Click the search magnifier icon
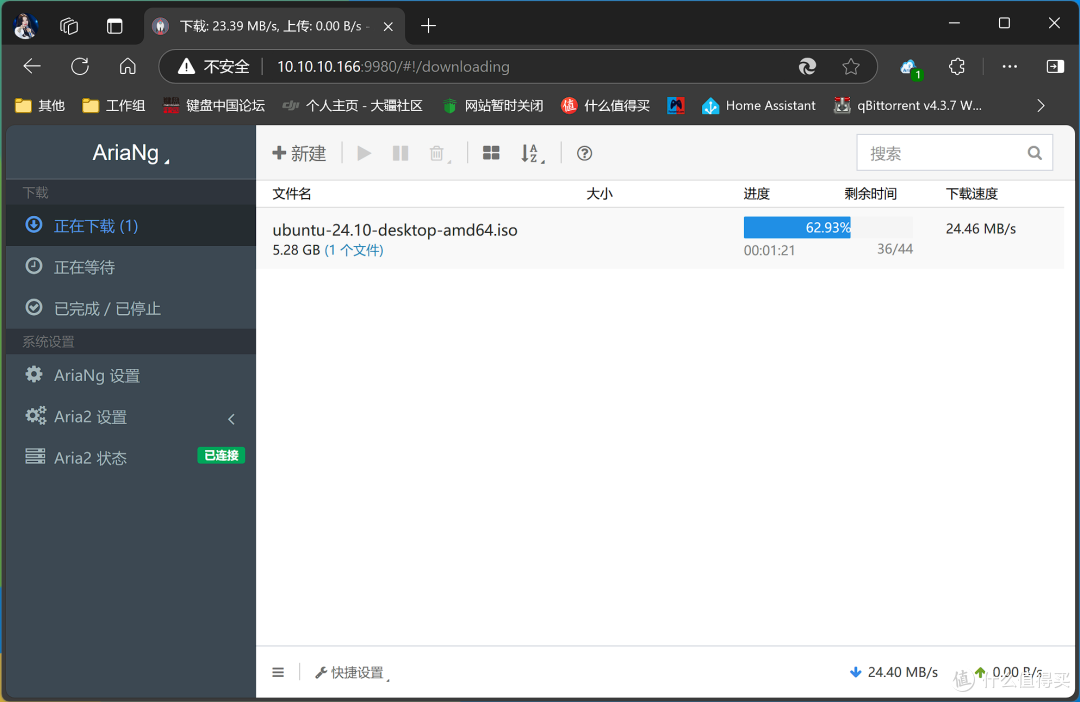Image resolution: width=1080 pixels, height=702 pixels. point(1034,152)
